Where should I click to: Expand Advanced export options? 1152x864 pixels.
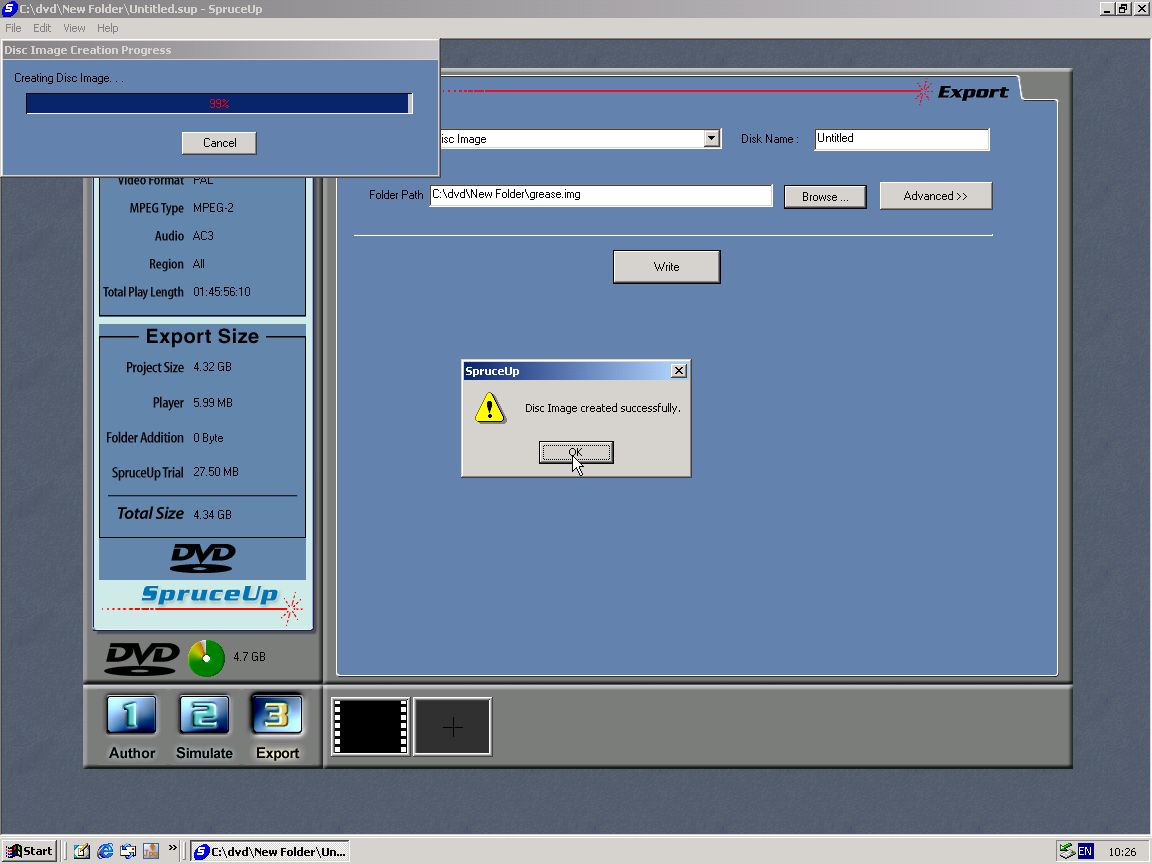point(936,196)
